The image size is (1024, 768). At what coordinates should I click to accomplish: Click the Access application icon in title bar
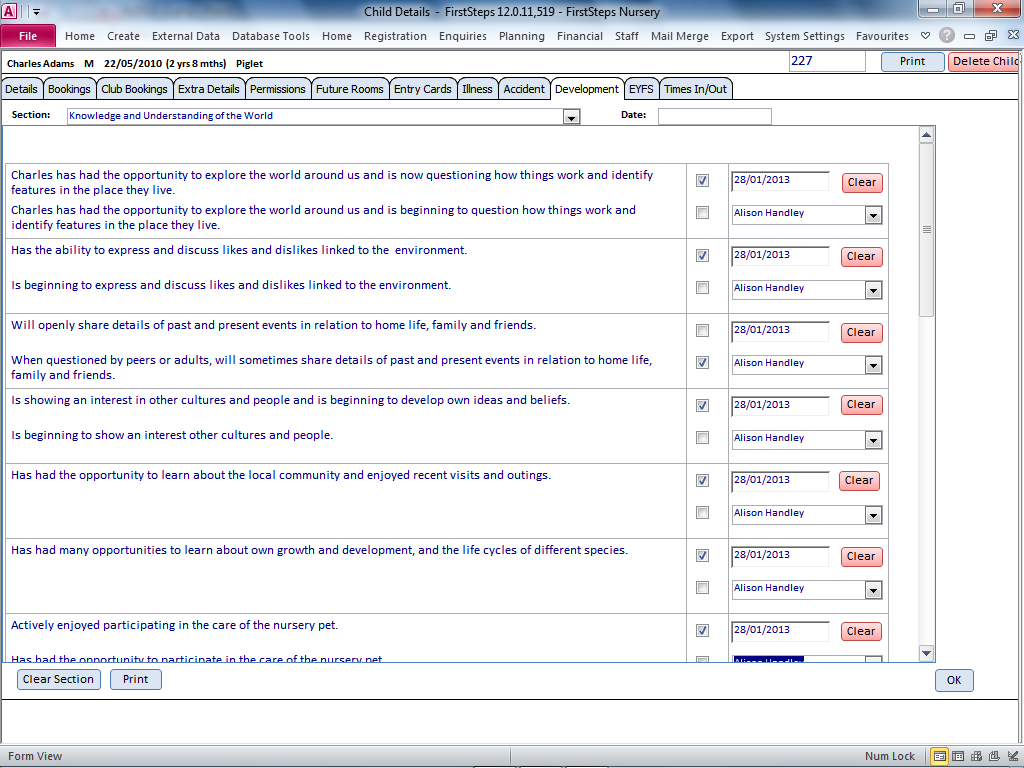click(9, 11)
